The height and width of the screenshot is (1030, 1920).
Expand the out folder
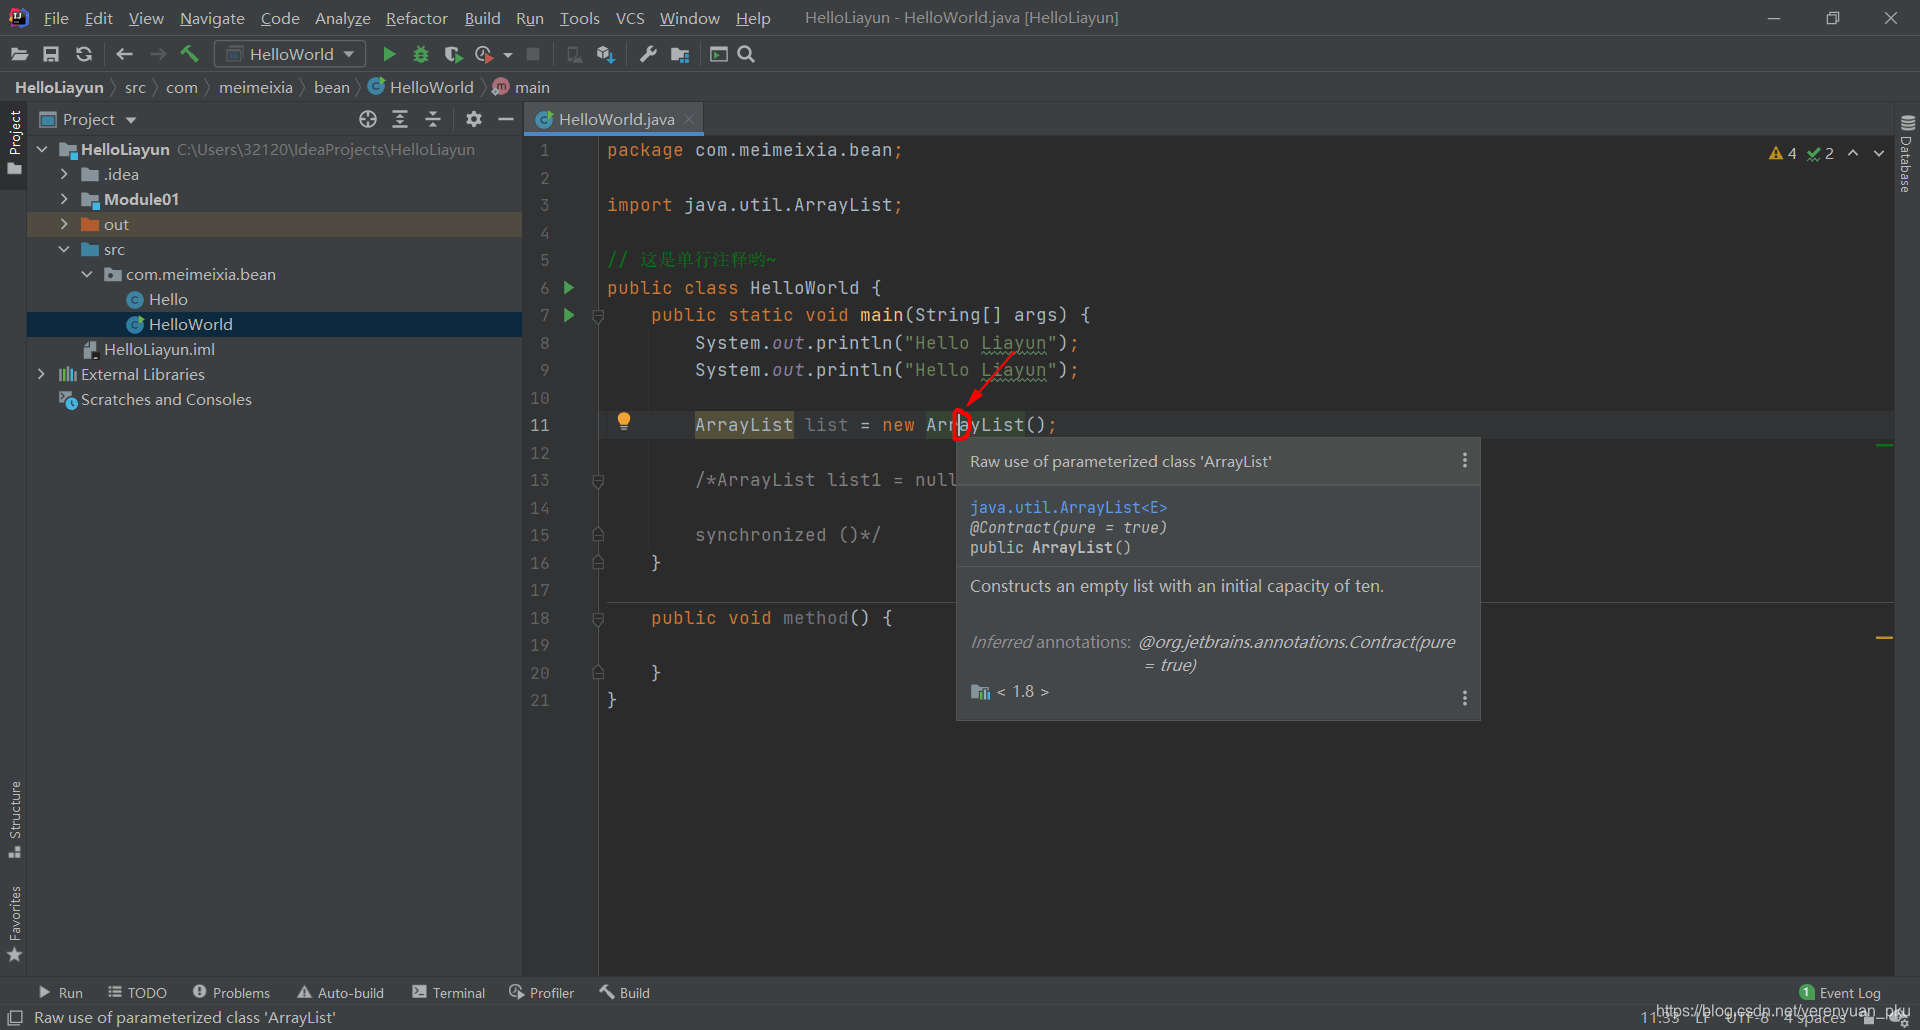coord(64,224)
